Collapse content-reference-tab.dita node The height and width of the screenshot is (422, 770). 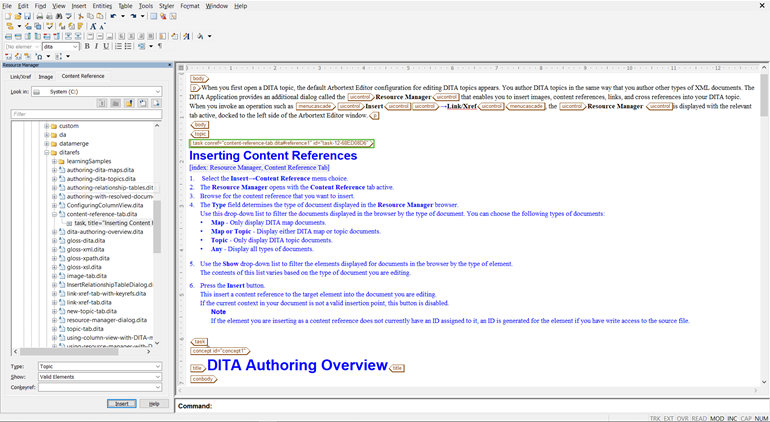[x=55, y=215]
